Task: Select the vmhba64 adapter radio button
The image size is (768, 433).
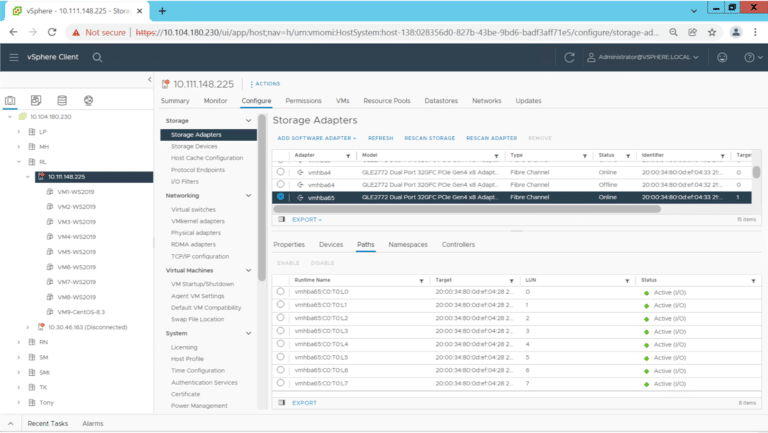Action: click(x=280, y=184)
